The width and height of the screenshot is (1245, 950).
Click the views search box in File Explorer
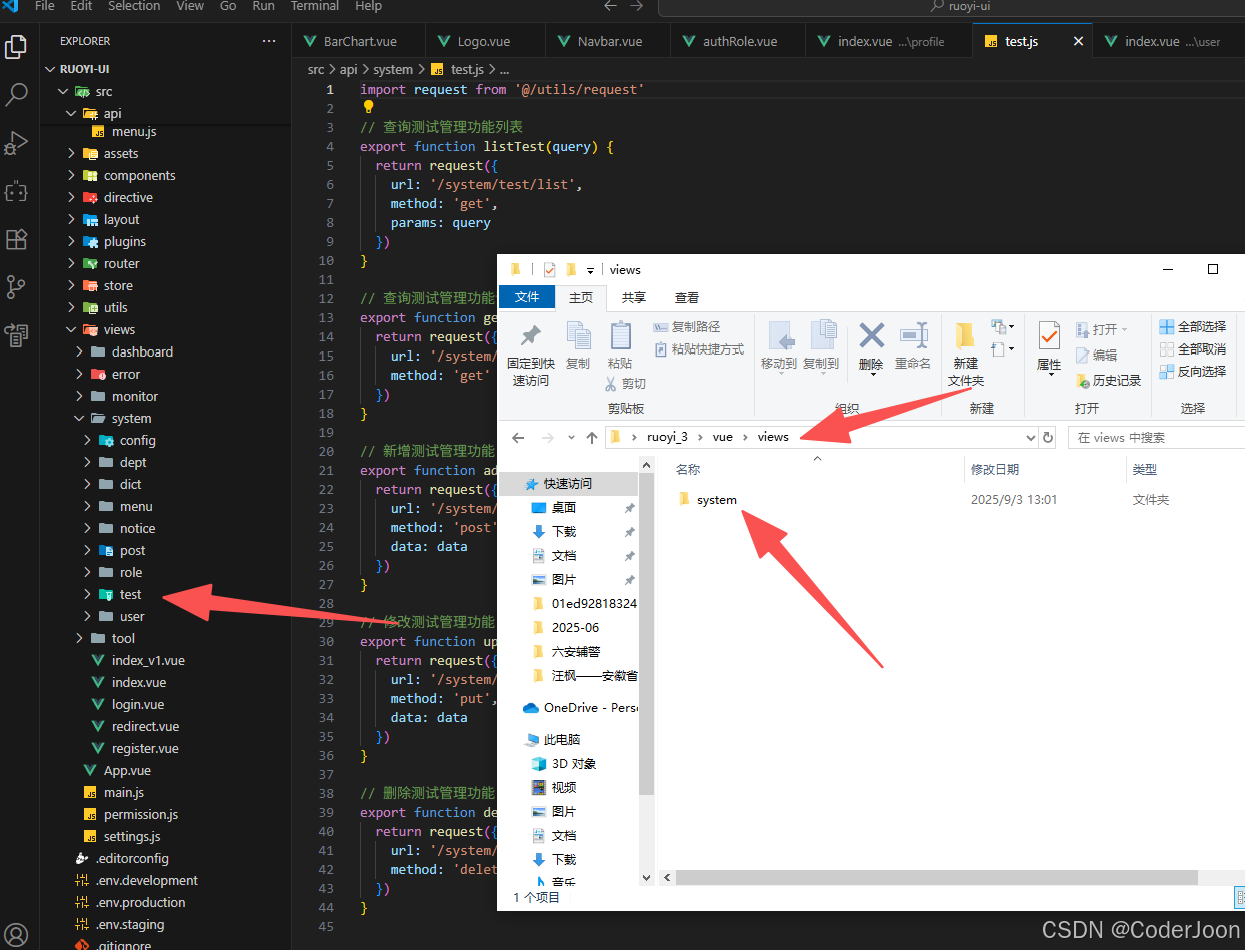[x=1158, y=438]
